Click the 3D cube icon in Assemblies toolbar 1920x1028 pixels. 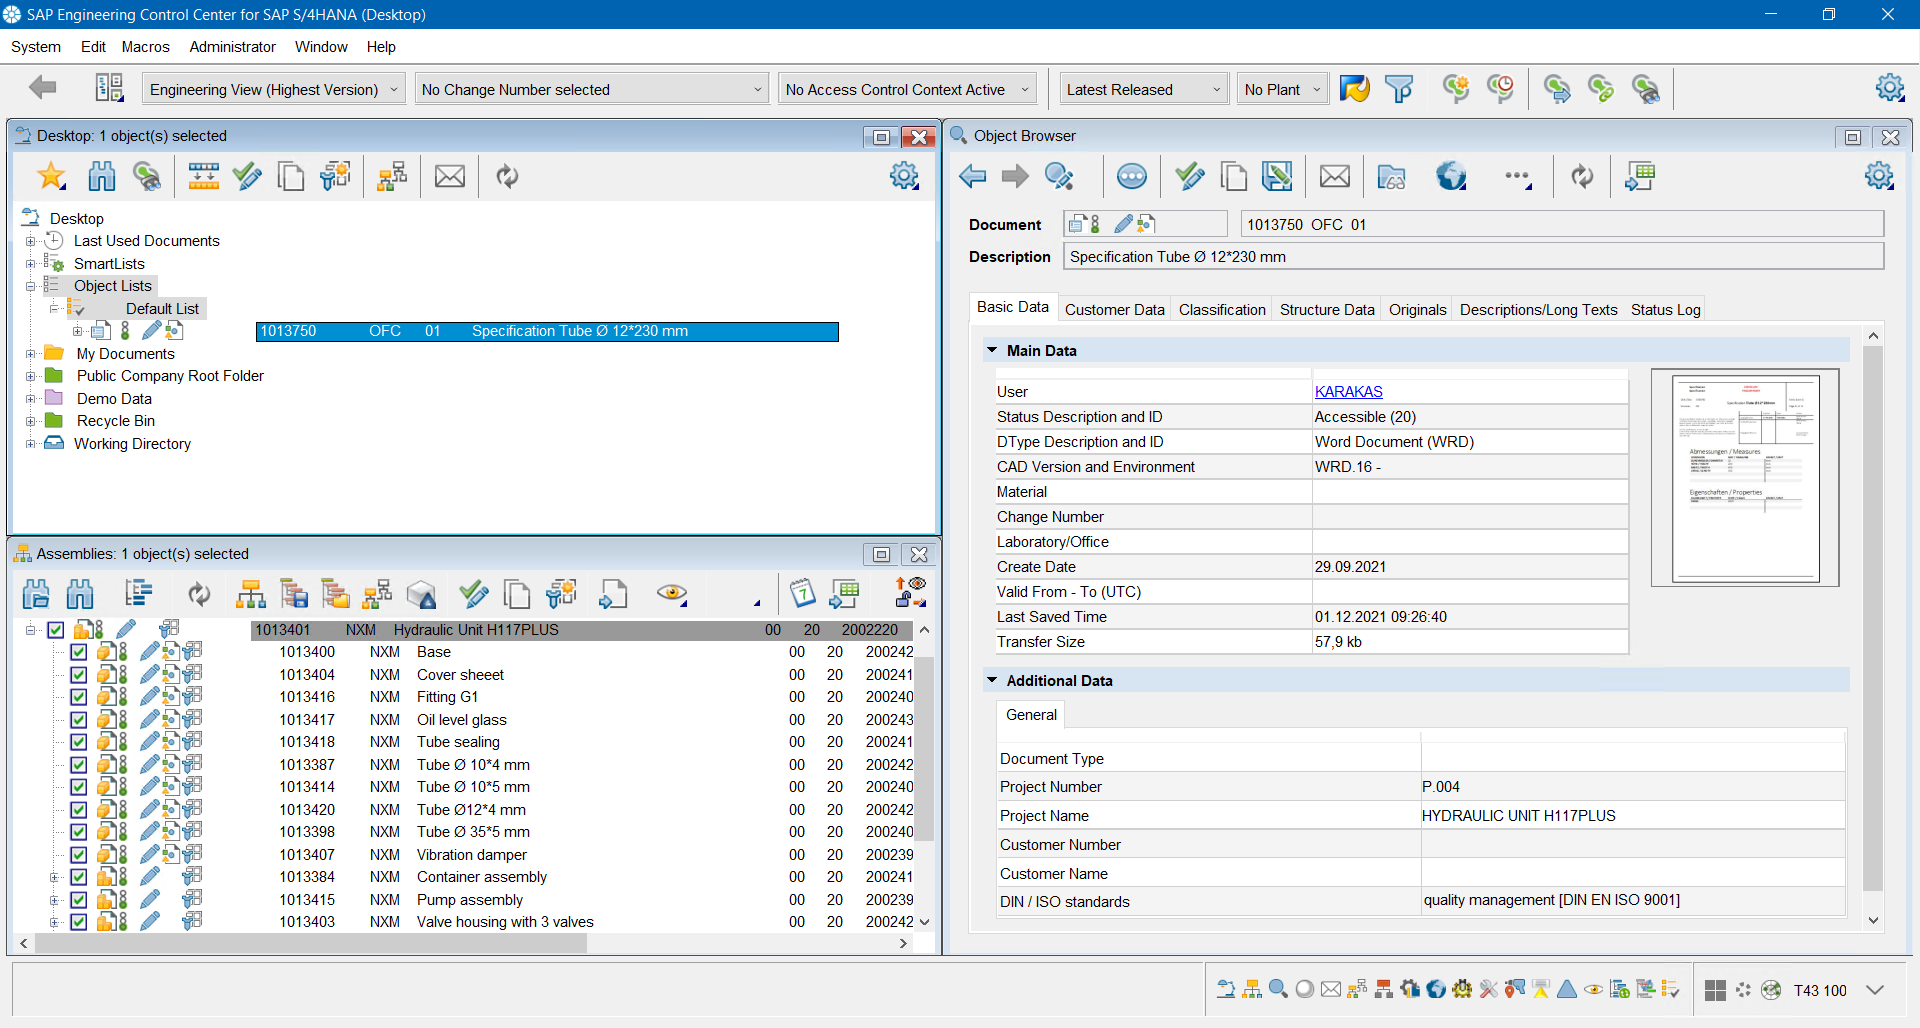[x=421, y=594]
